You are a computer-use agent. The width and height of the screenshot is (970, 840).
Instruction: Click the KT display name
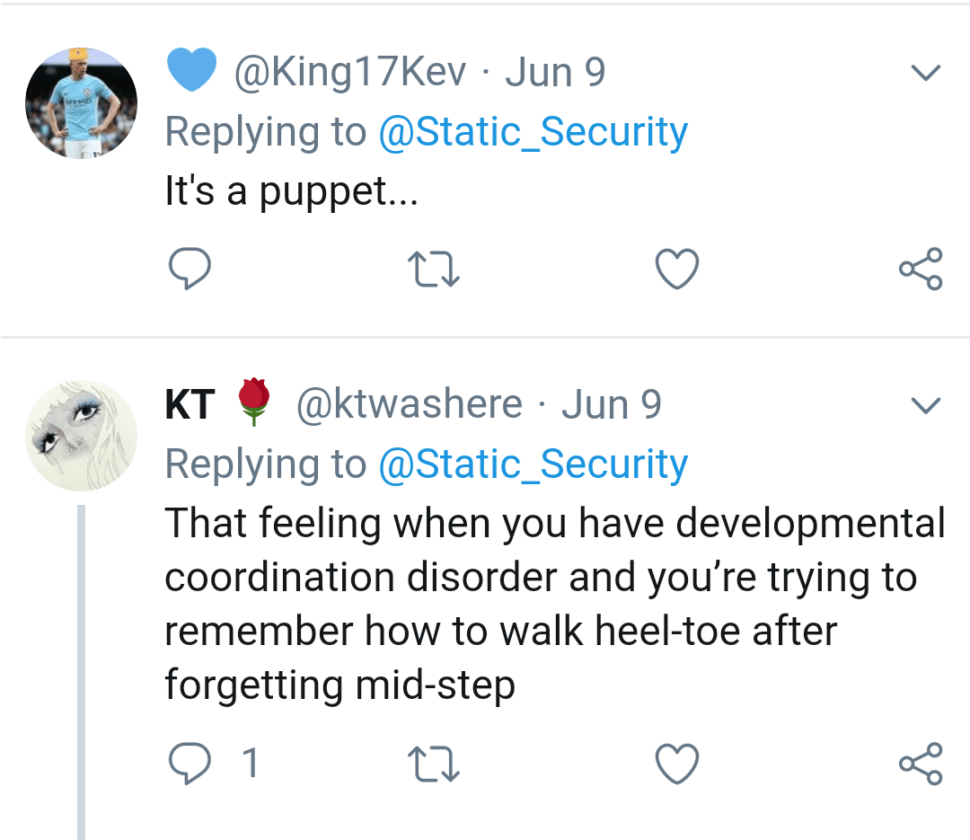pos(189,405)
